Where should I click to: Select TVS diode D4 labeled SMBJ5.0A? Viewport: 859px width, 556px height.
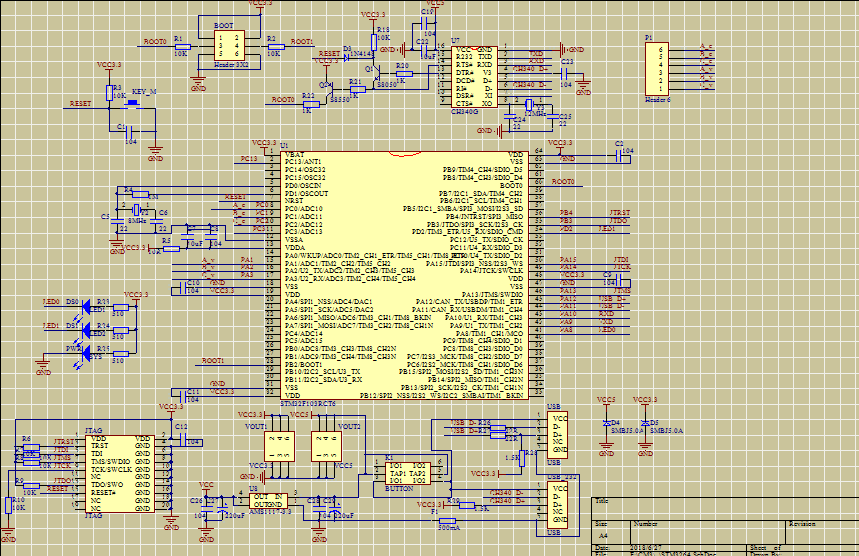(x=606, y=423)
